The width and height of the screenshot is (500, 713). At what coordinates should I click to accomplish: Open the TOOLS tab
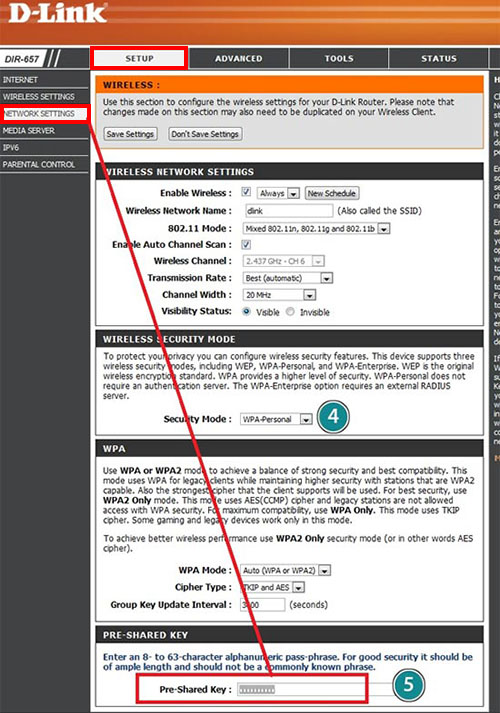pos(339,58)
